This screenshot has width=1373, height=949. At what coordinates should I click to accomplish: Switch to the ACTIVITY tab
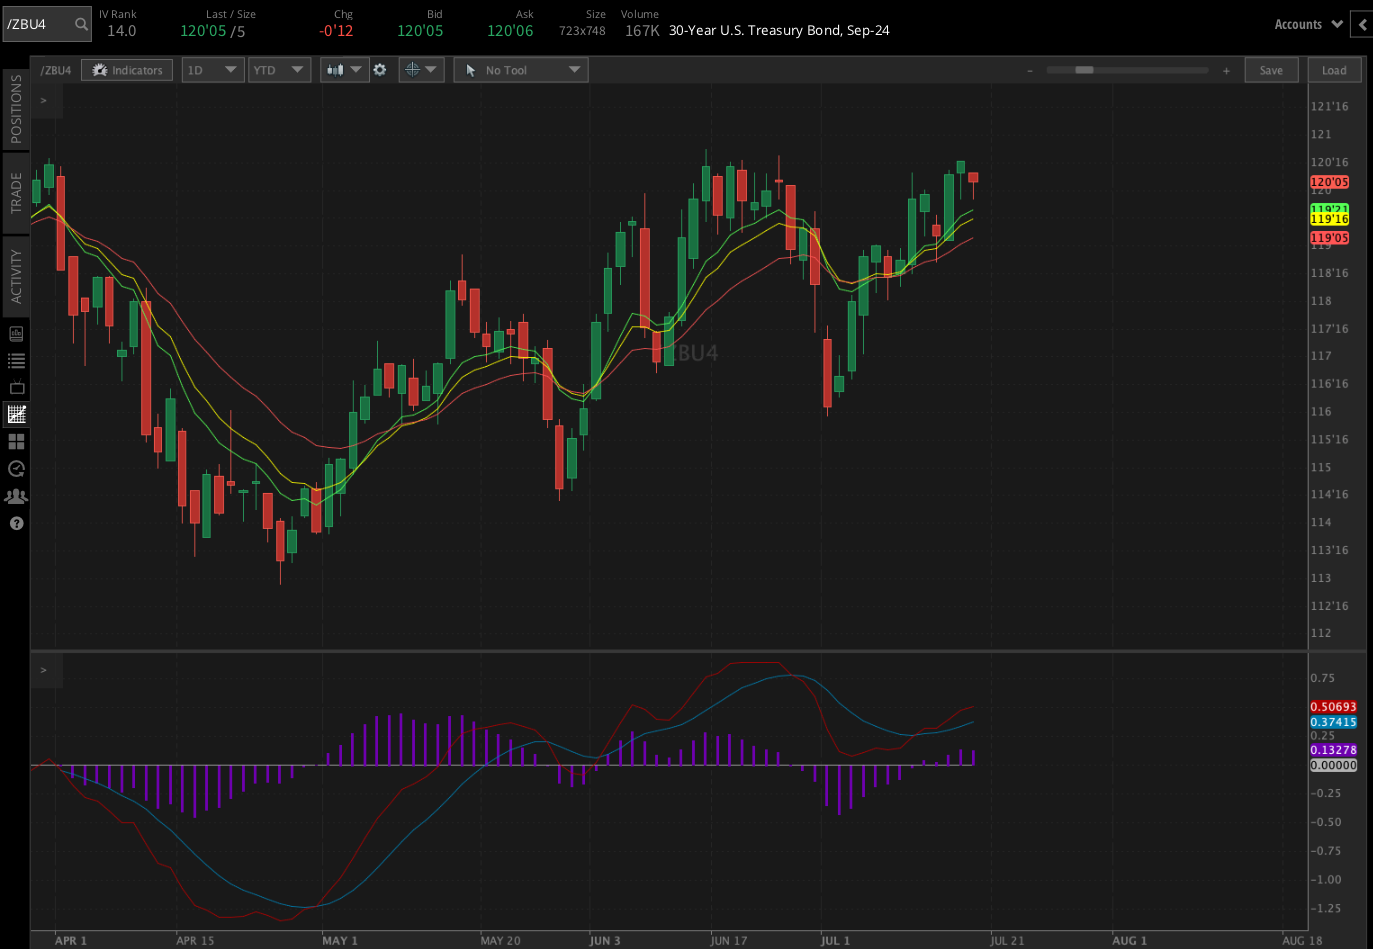coord(15,277)
